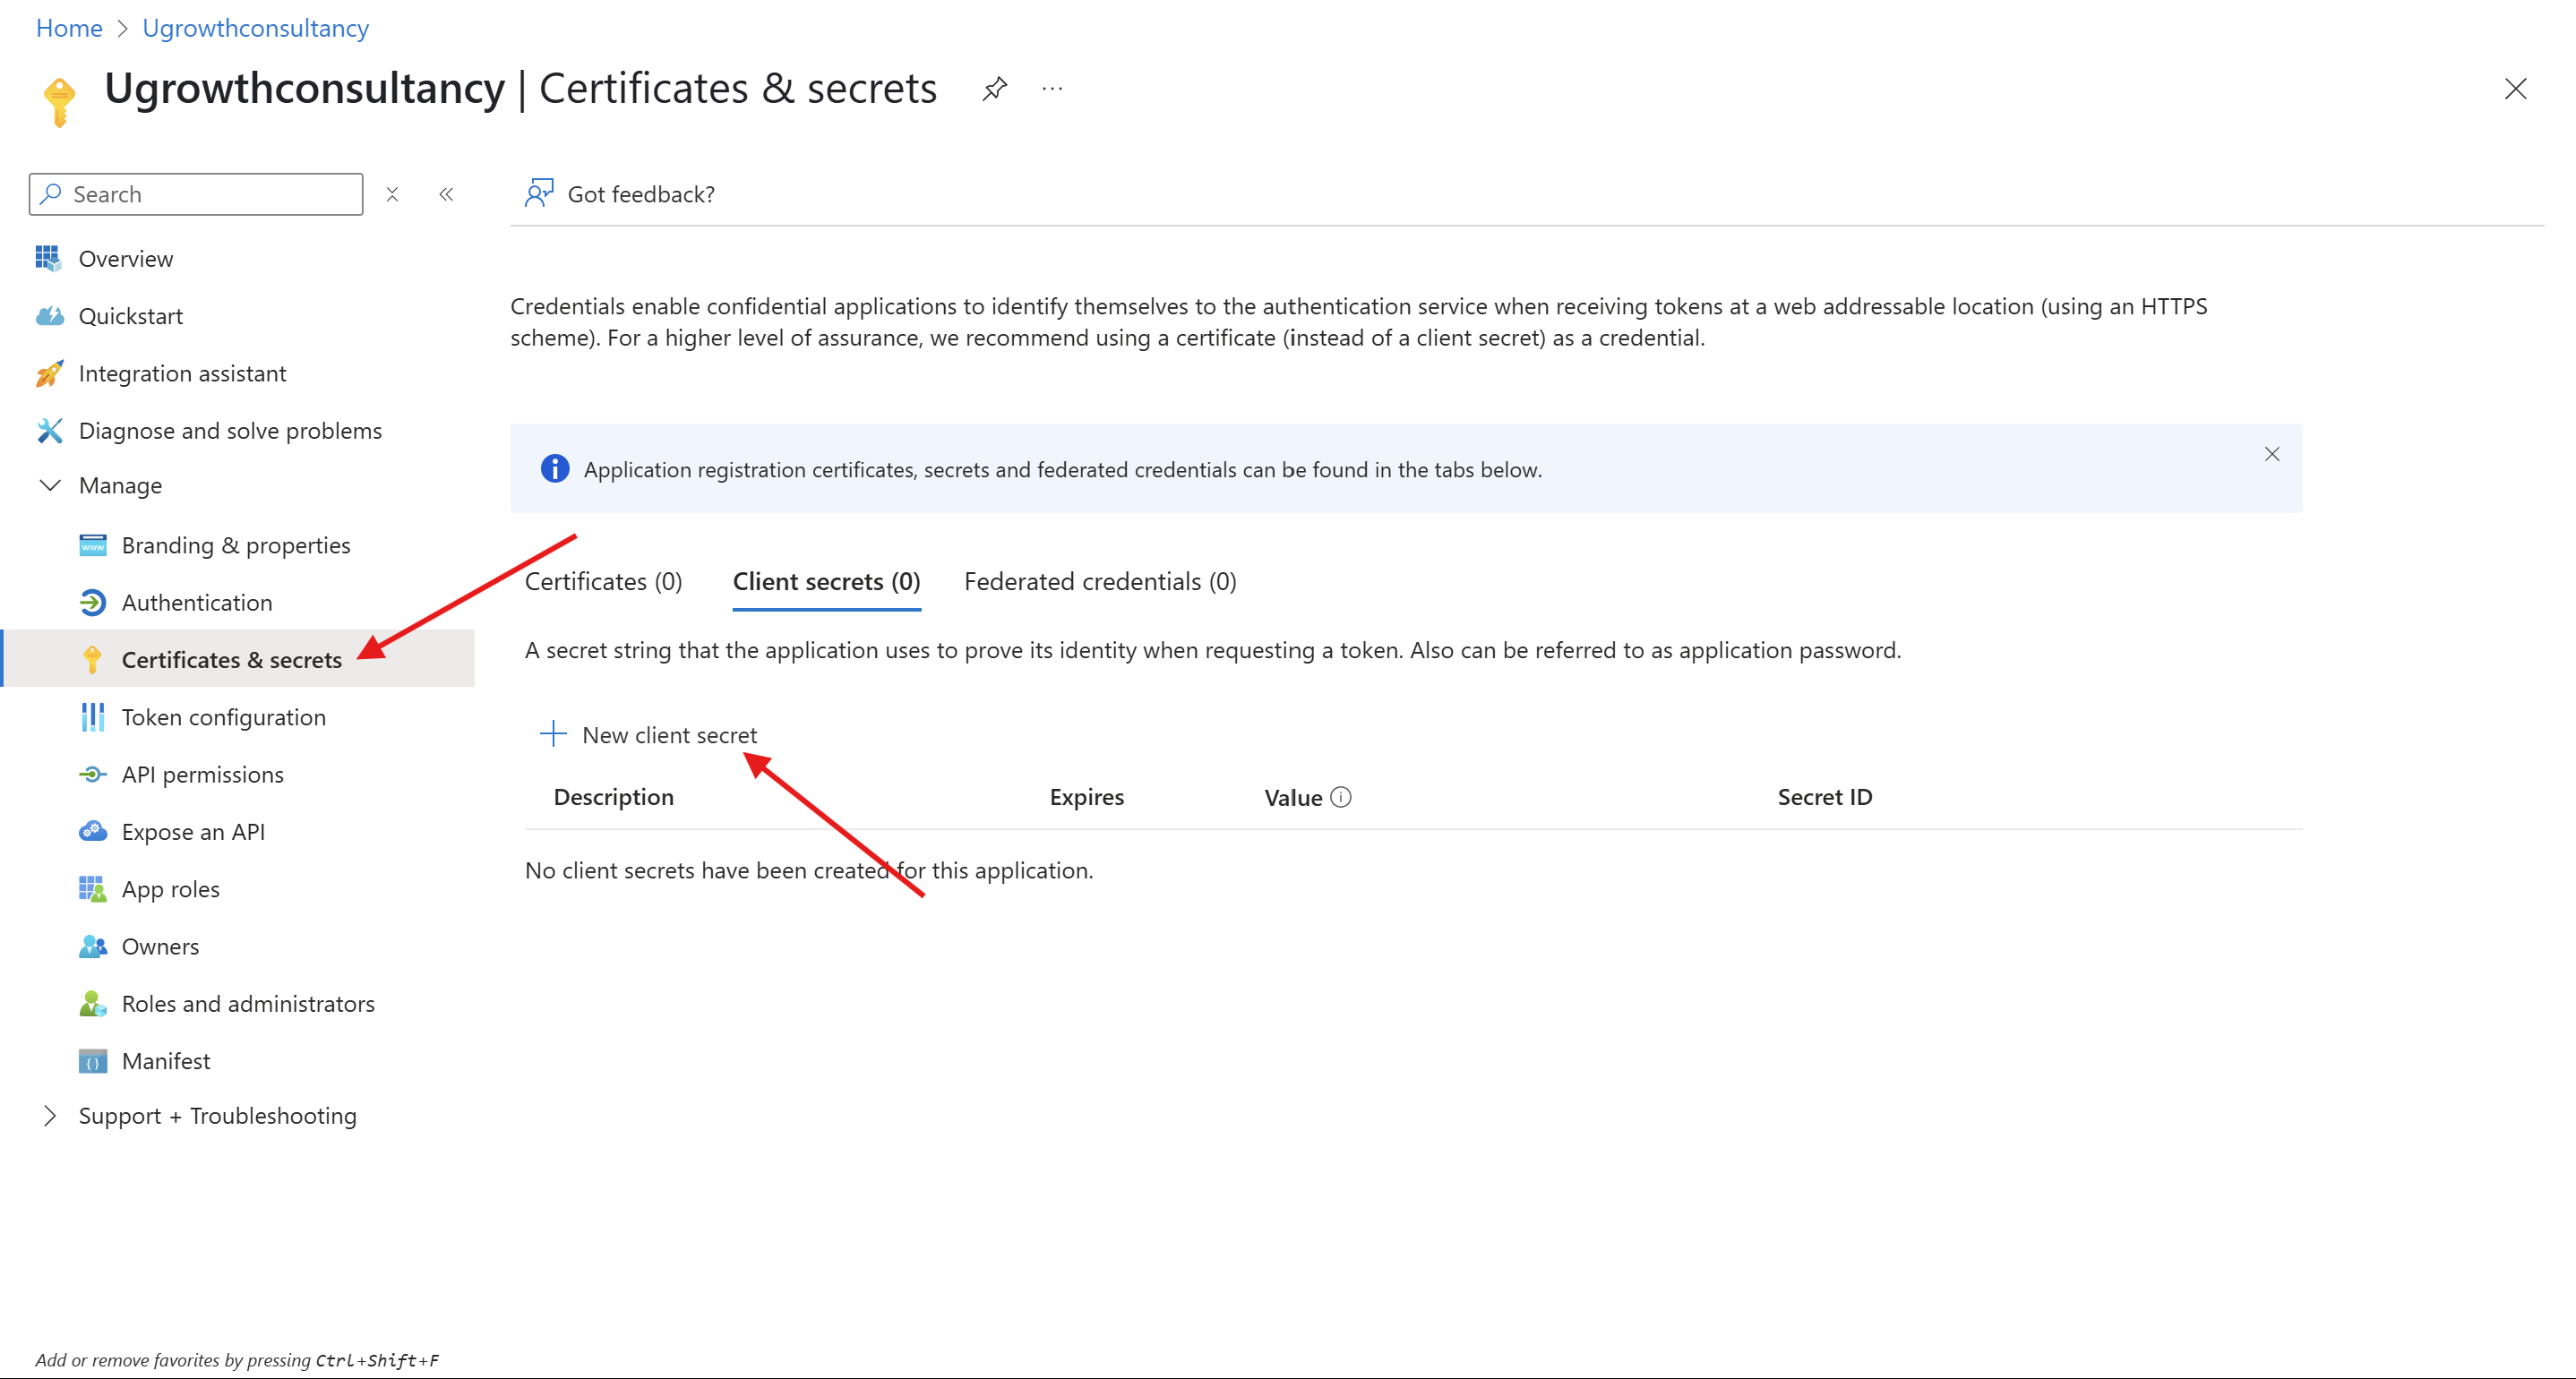Open the Expose an API section
2576x1379 pixels.
[x=193, y=831]
